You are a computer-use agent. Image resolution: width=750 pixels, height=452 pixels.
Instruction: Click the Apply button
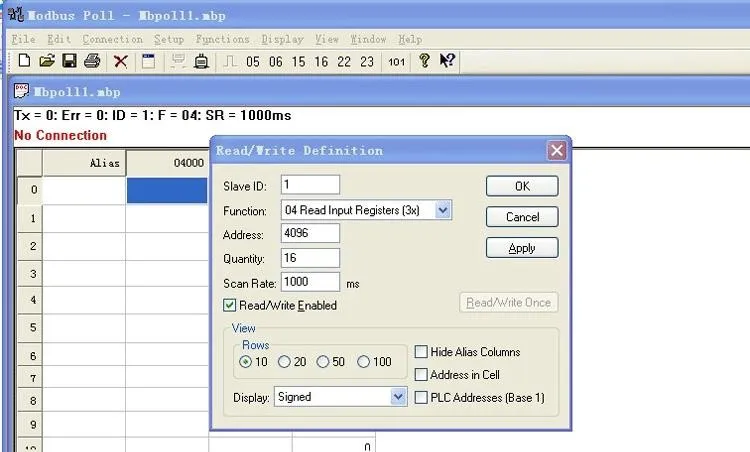pos(522,248)
